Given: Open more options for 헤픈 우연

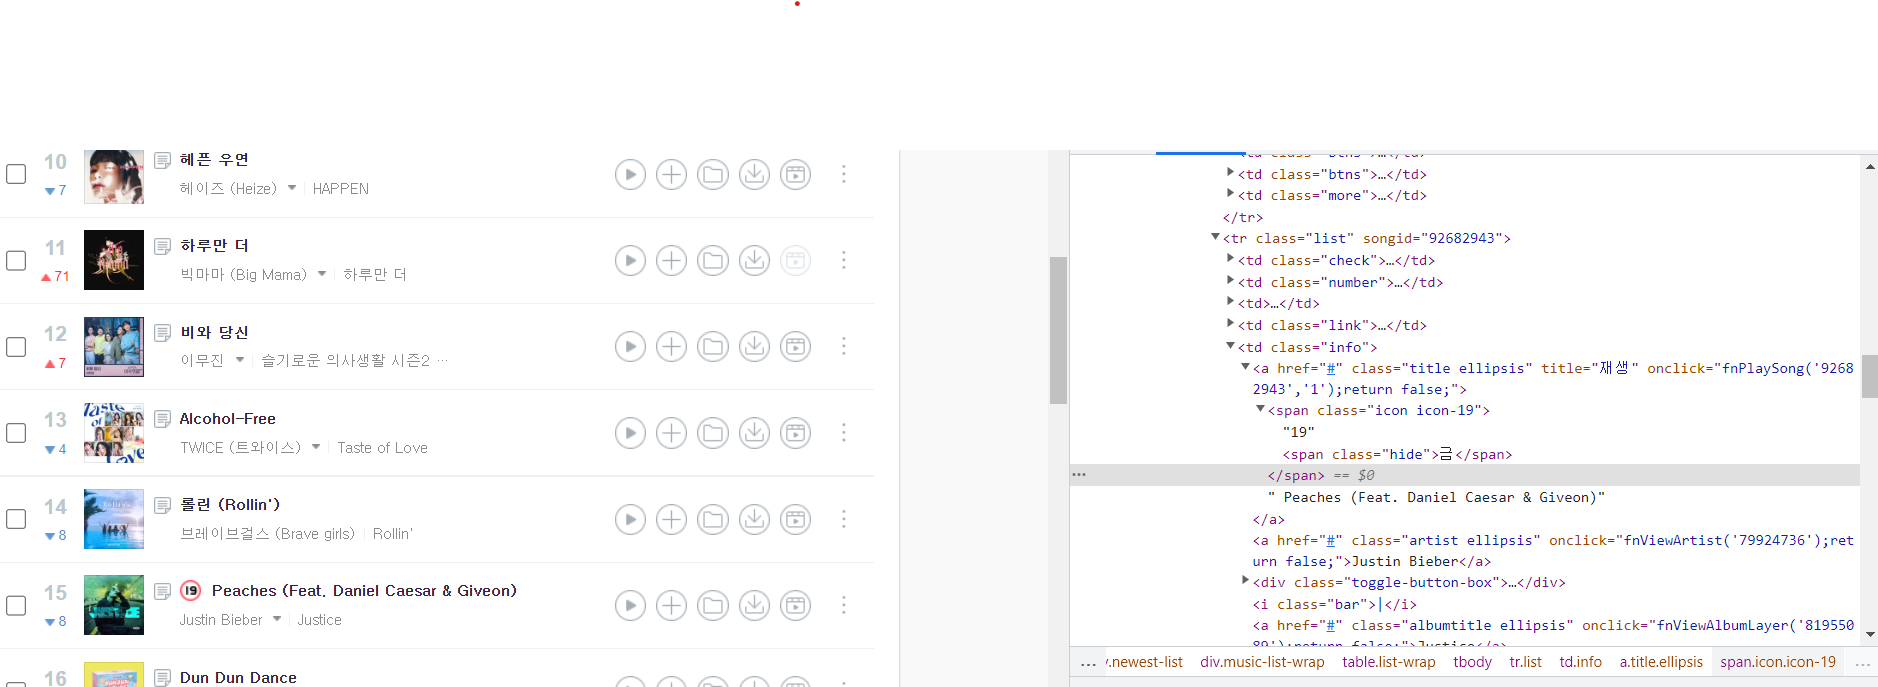Looking at the screenshot, I should coord(844,174).
